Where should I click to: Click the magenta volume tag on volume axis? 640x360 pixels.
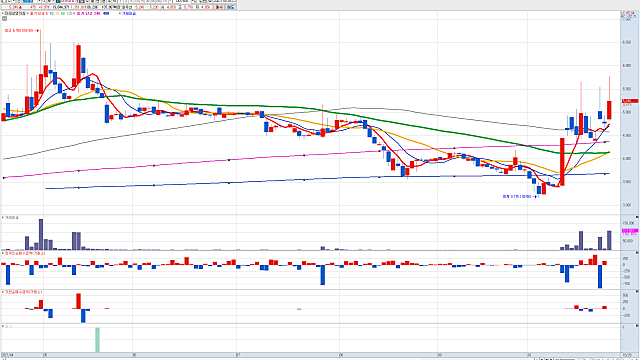(x=630, y=231)
